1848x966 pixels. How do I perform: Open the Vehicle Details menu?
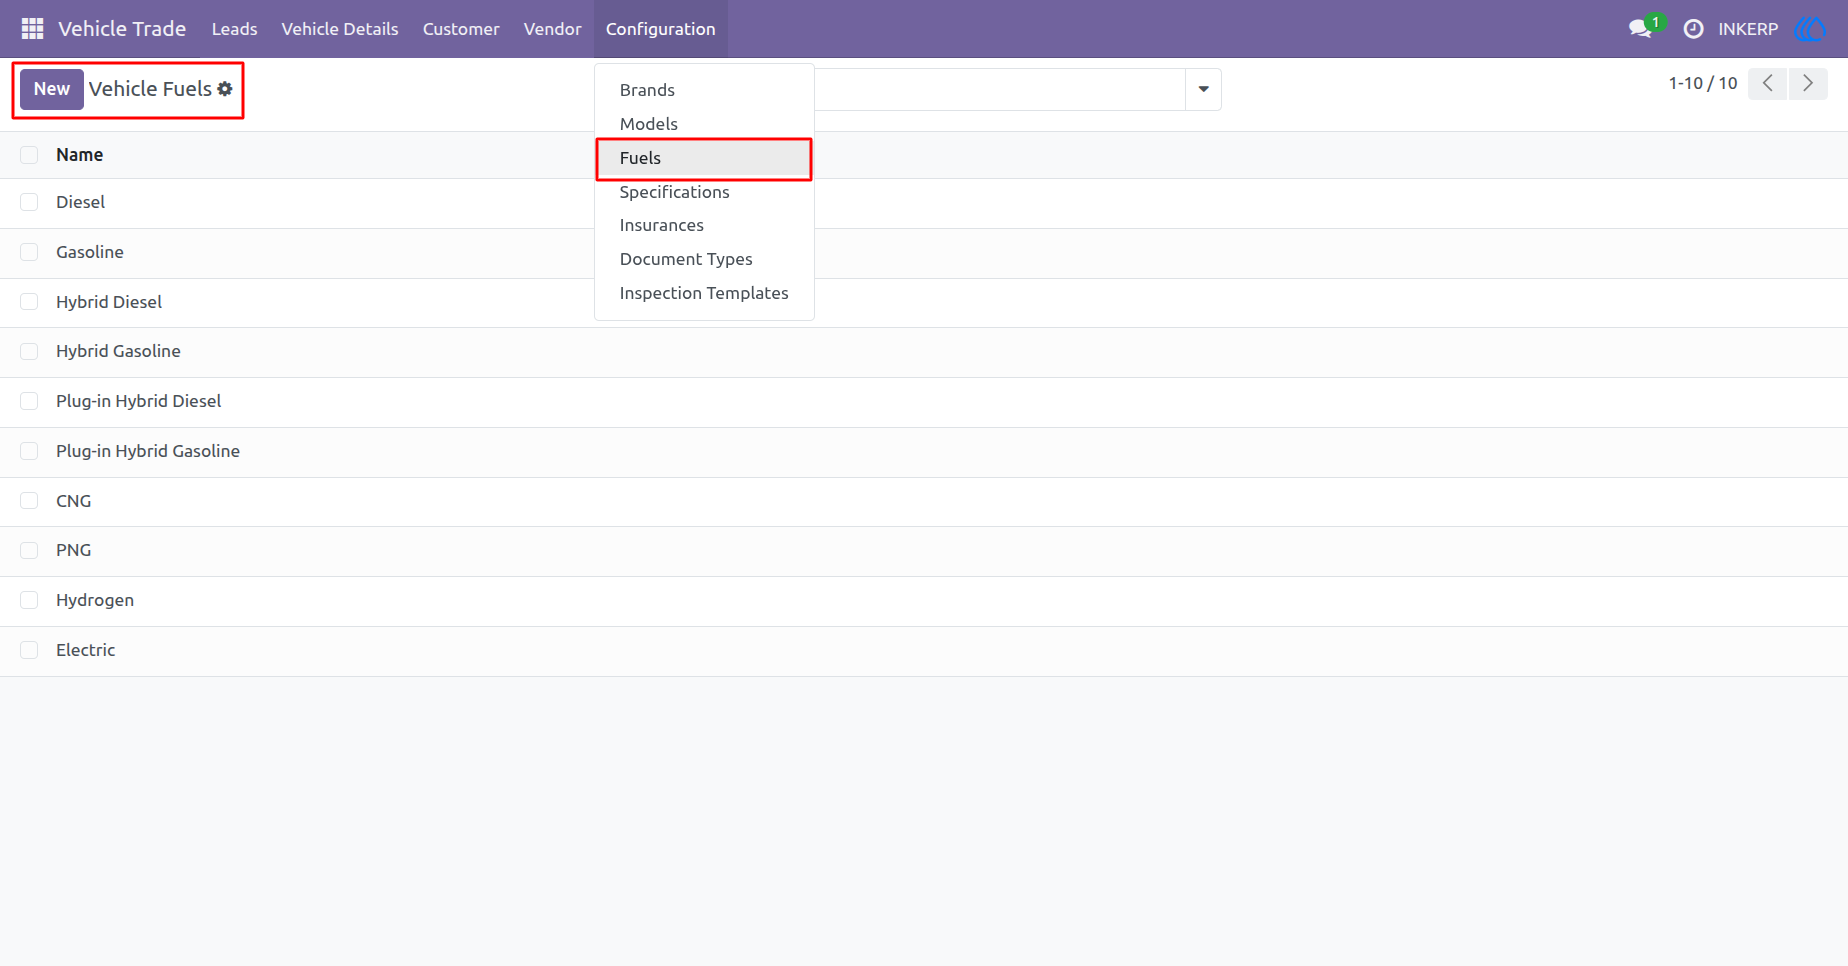[x=340, y=29]
